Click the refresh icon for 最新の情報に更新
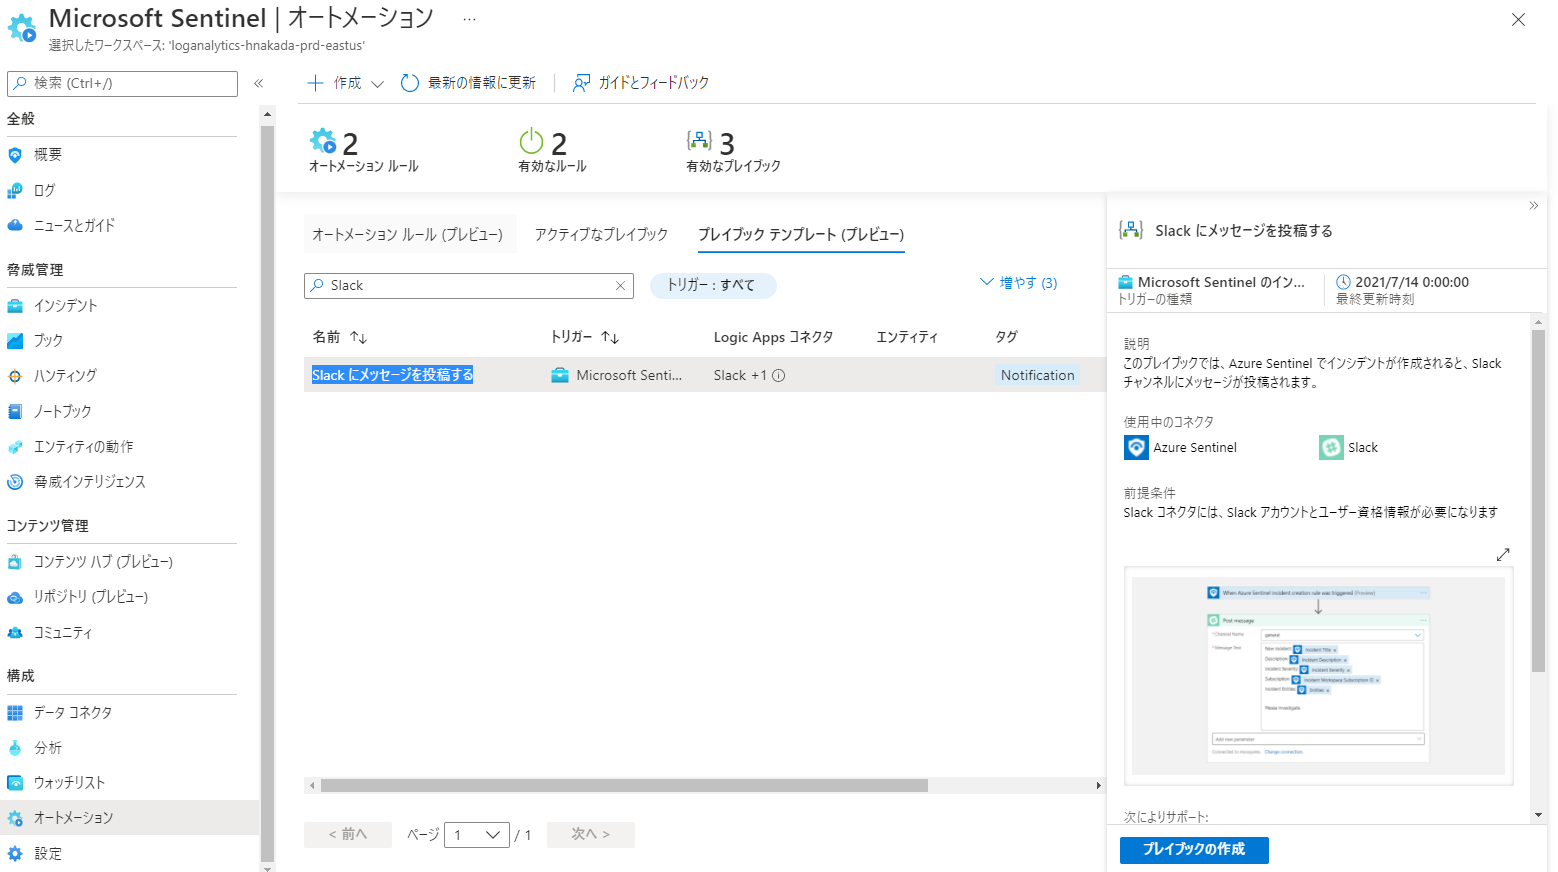1558x872 pixels. (410, 83)
